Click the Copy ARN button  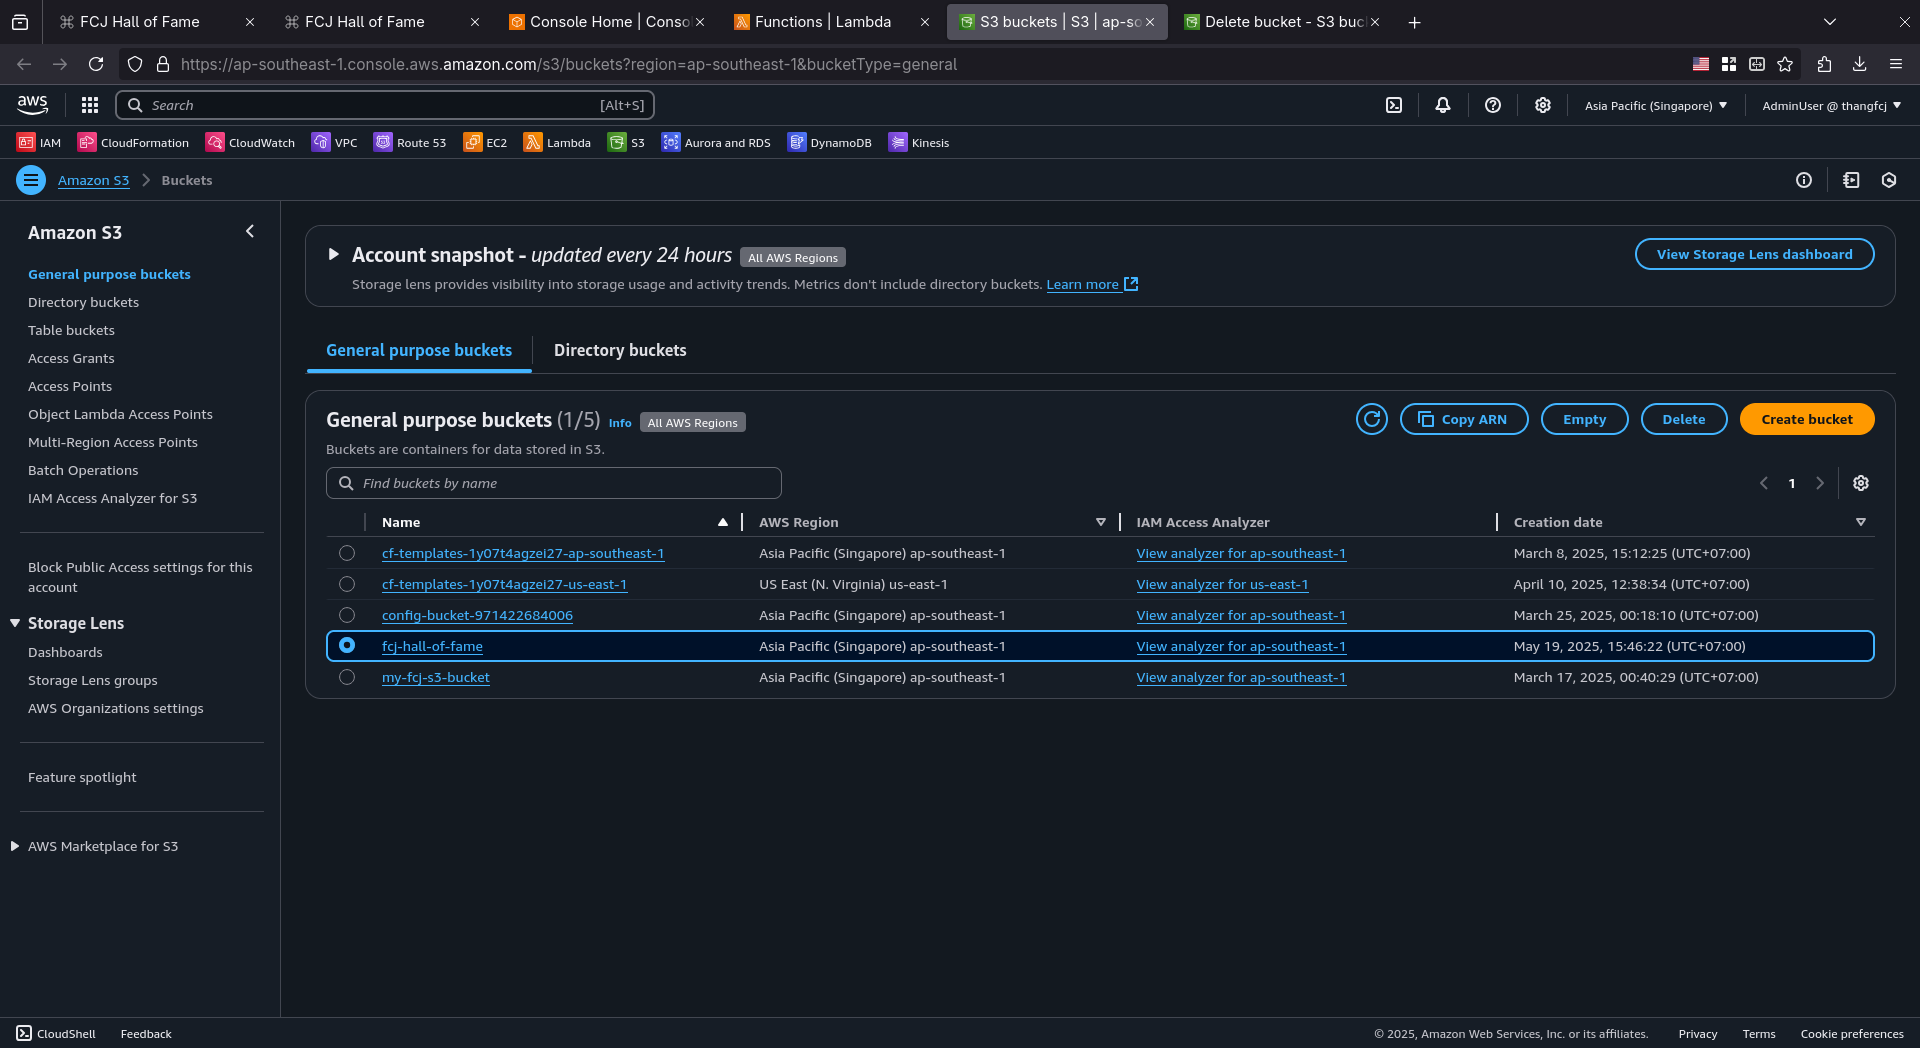[1464, 419]
